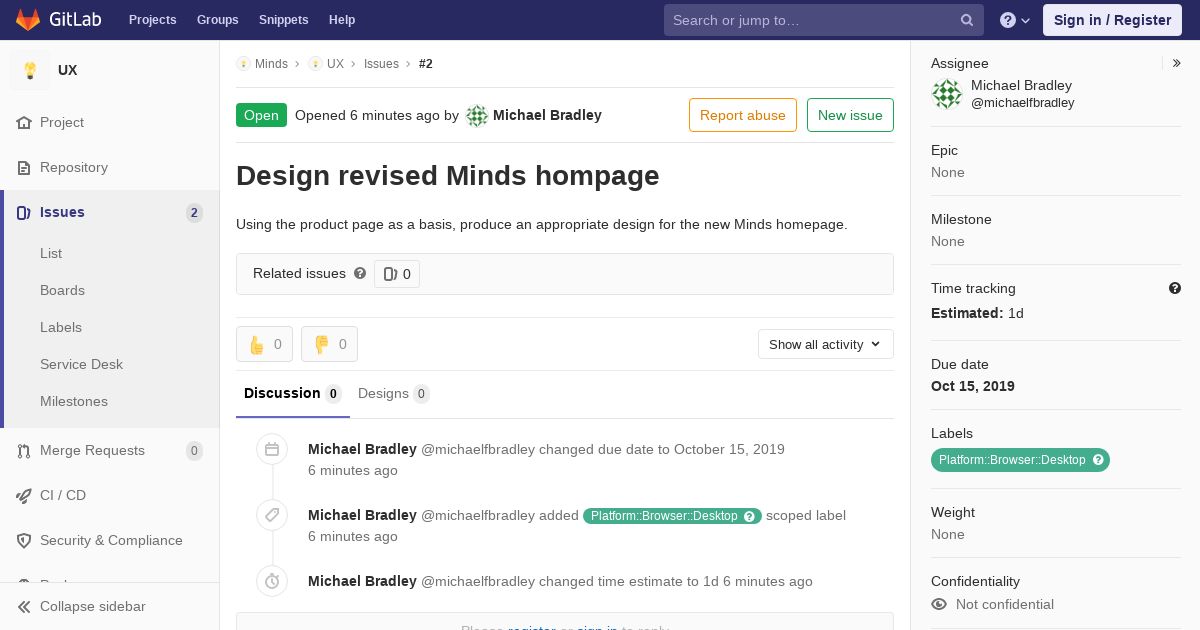Click help icon on activity scoped label

point(750,516)
